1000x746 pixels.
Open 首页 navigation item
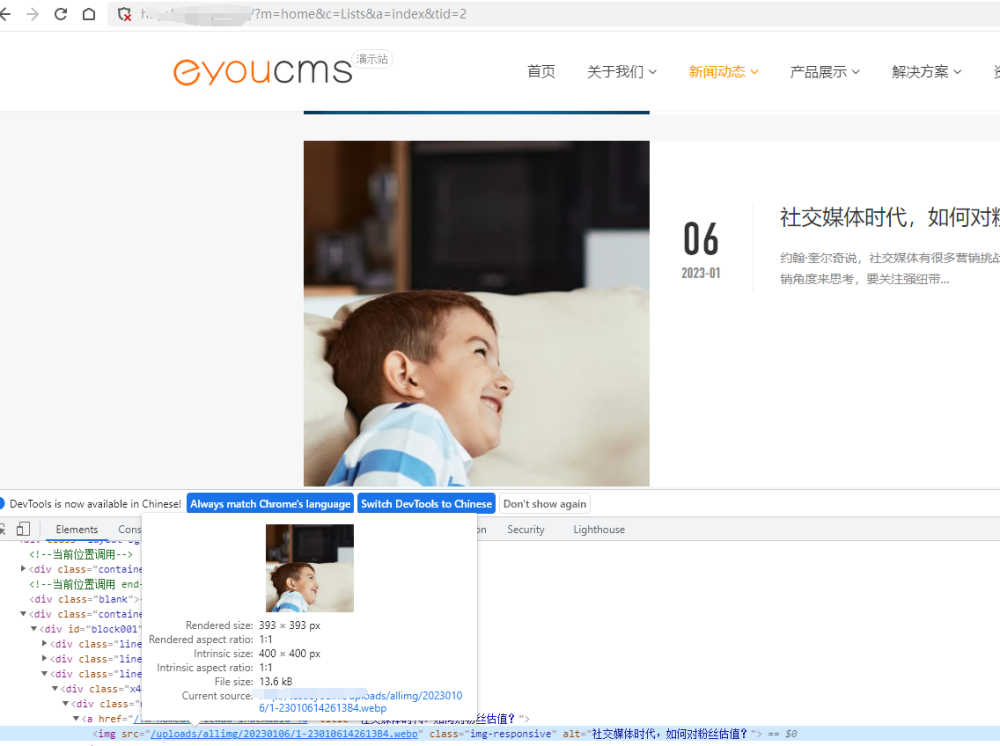point(541,71)
